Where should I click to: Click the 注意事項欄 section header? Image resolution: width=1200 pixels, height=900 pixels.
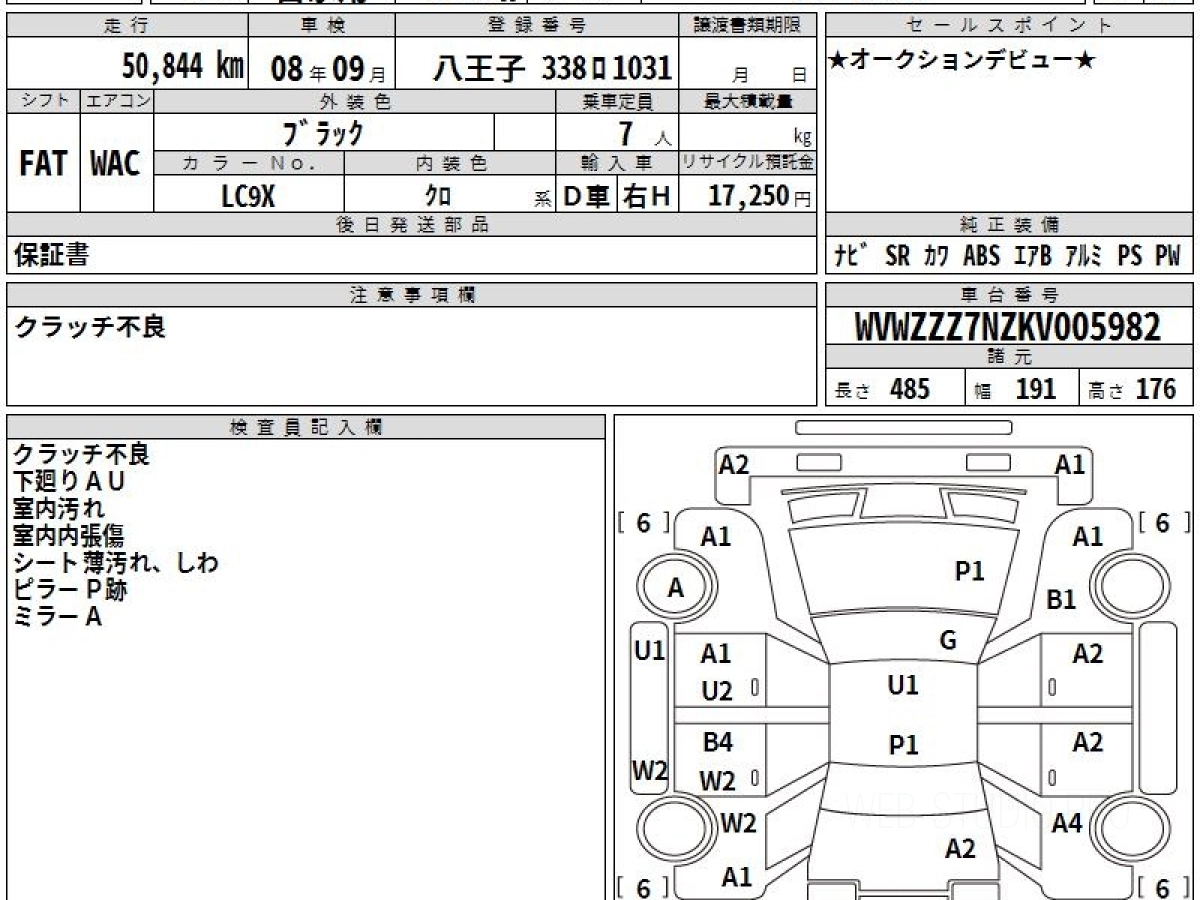pos(411,294)
